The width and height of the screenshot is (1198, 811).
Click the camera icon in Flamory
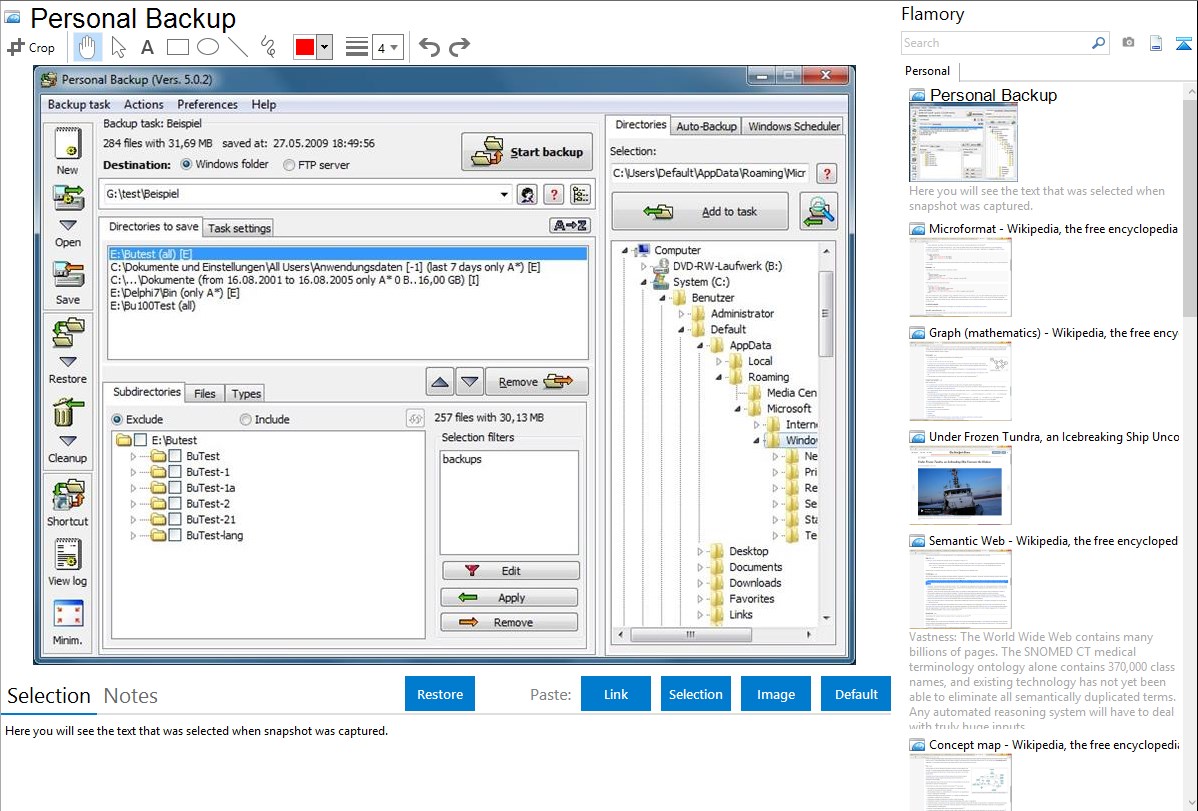pyautogui.click(x=1128, y=43)
